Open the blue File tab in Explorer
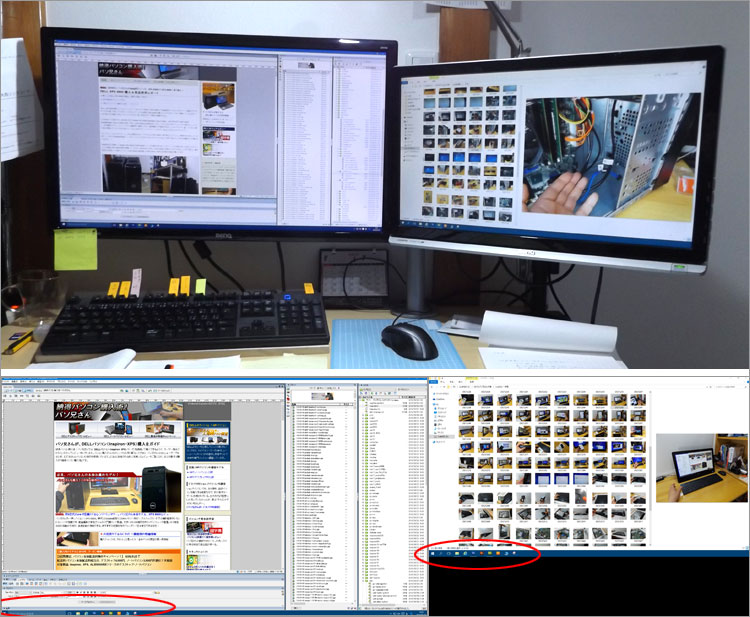The height and width of the screenshot is (617, 750). 434,384
